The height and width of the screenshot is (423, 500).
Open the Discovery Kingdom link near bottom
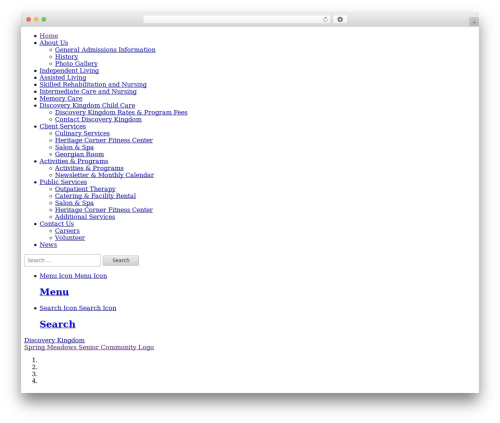point(54,340)
